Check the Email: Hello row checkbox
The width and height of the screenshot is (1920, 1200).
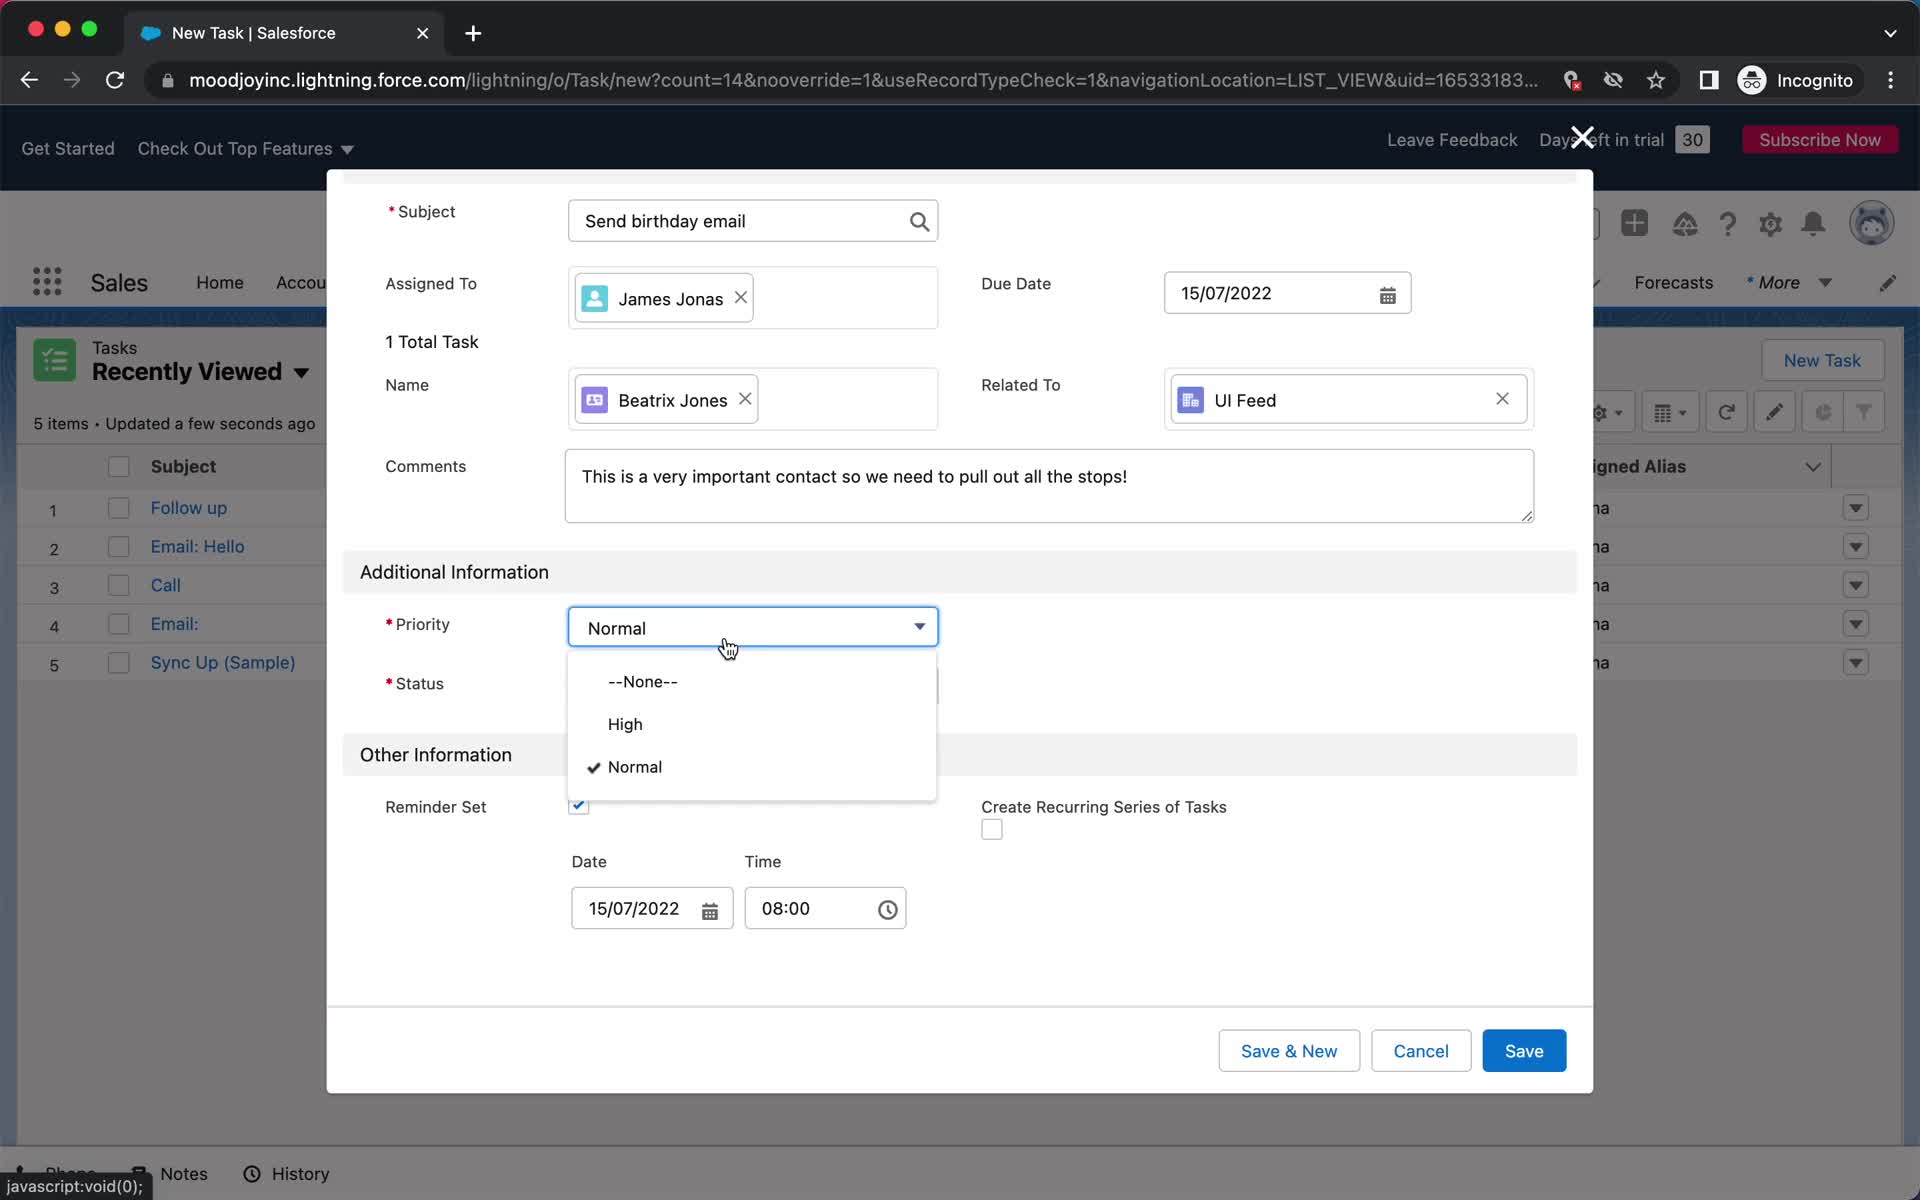click(119, 547)
